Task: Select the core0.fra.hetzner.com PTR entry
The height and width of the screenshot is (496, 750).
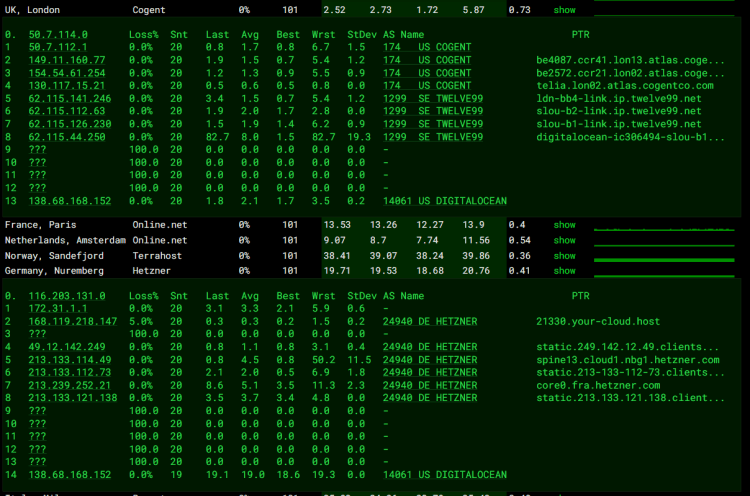Action: 594,385
